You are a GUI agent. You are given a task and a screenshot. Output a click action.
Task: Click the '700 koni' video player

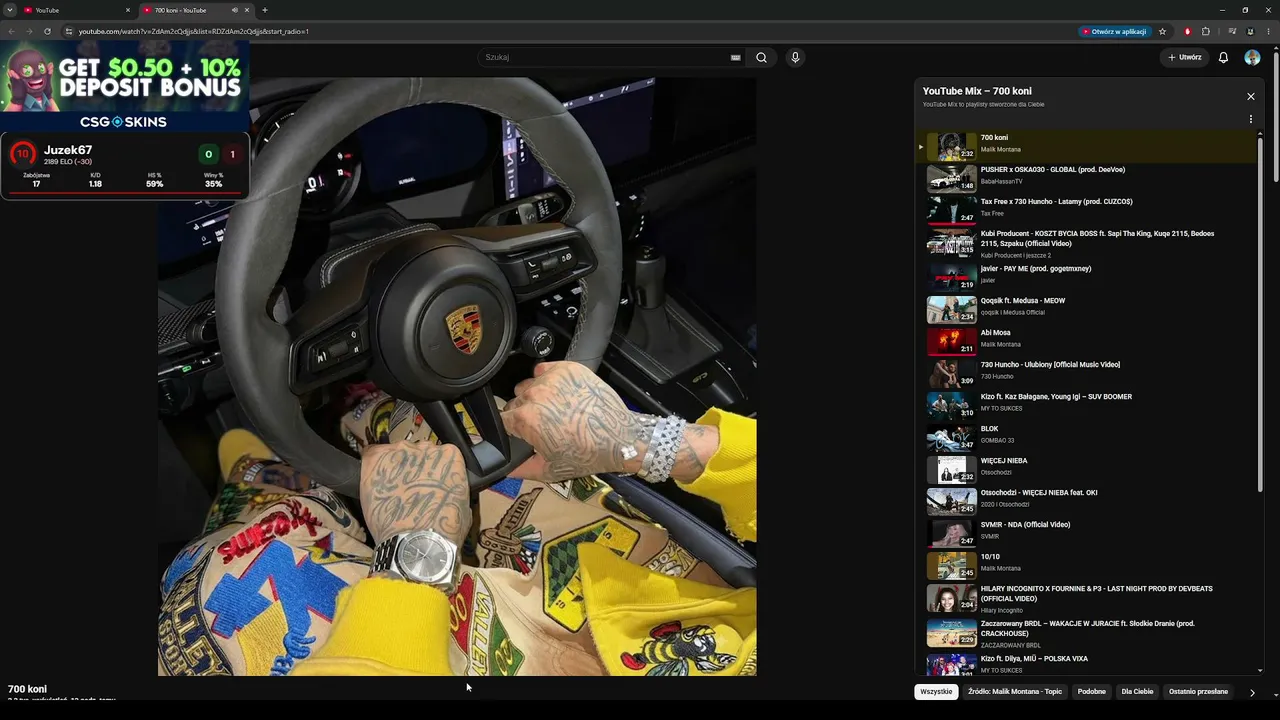[x=457, y=376]
